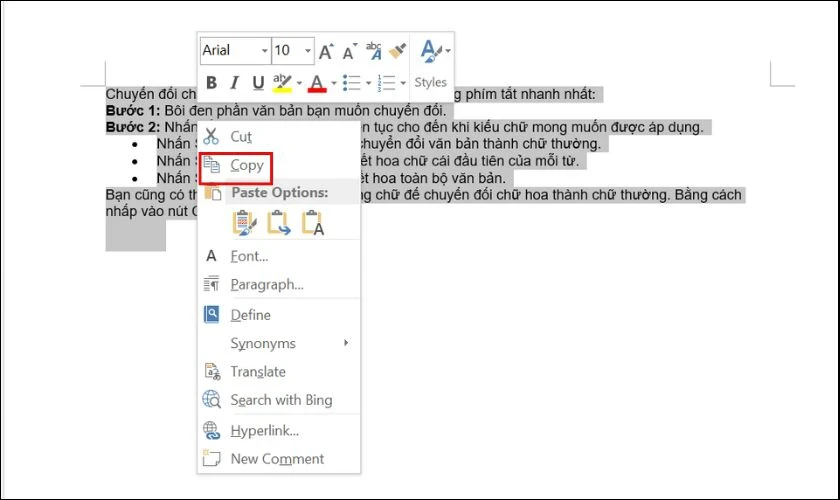Apply bullet list formatting
840x500 pixels.
point(351,83)
